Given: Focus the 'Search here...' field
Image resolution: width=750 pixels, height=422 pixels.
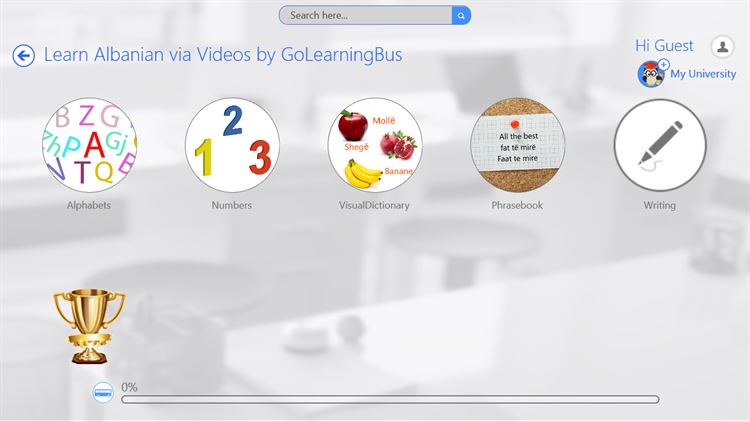Looking at the screenshot, I should 365,15.
